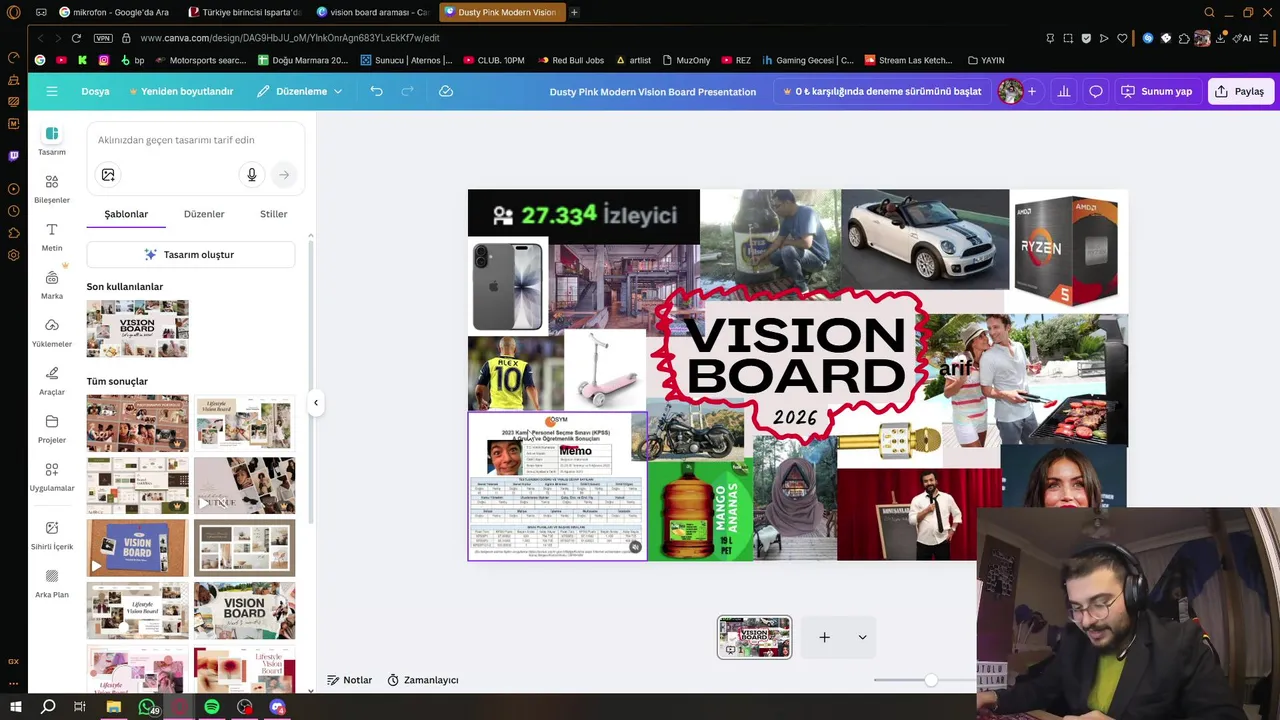
Task: Add collaborator with the plus icon
Action: [1031, 91]
